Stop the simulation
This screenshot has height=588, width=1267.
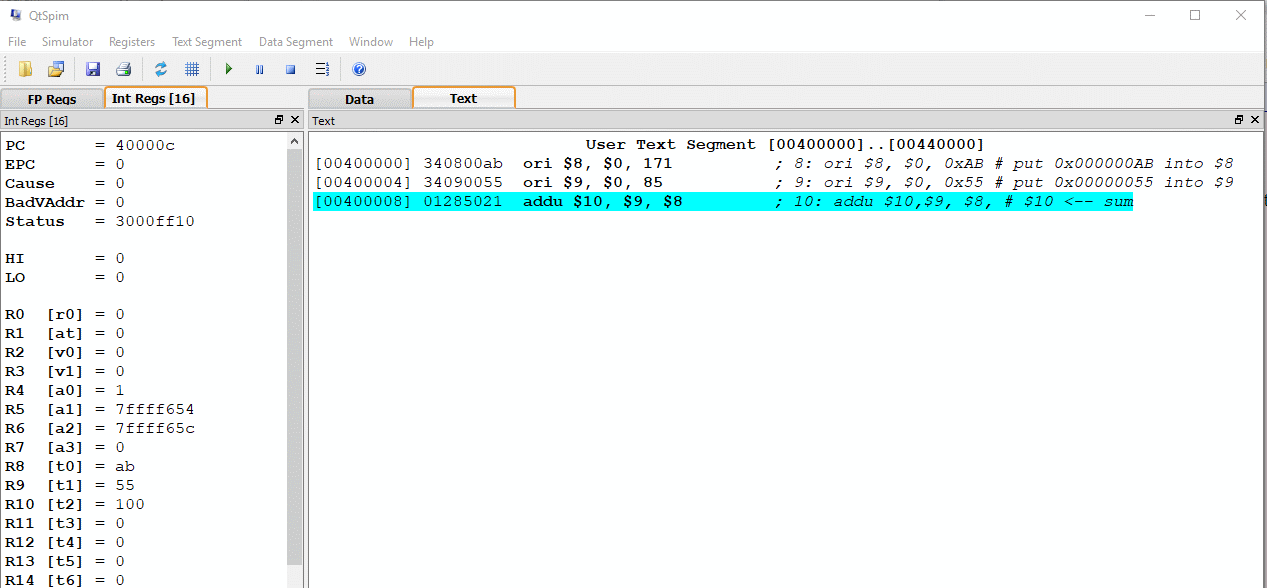290,69
